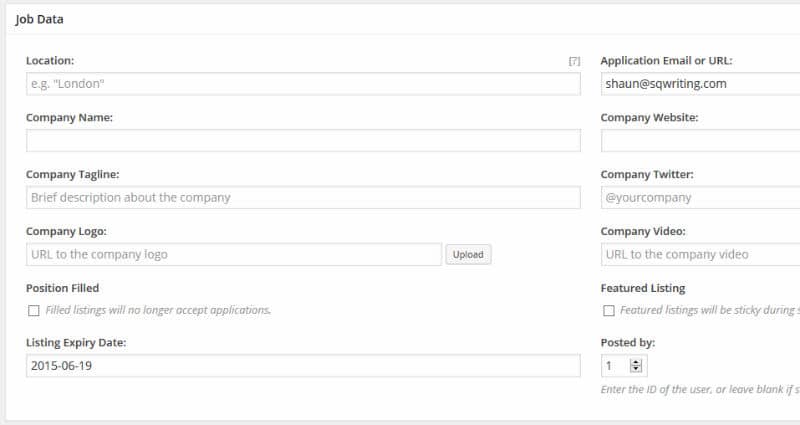Enable the Featured Listing checkbox
The height and width of the screenshot is (425, 800).
tap(609, 311)
